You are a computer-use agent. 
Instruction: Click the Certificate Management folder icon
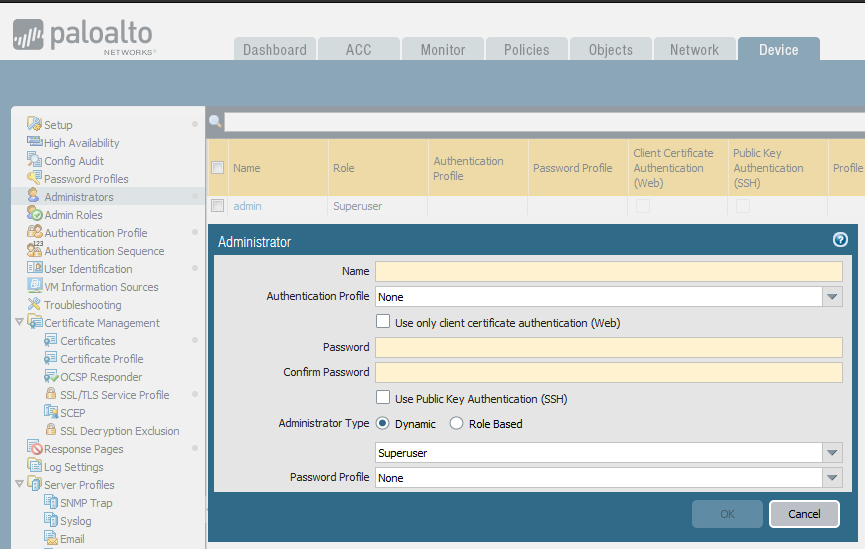tap(35, 322)
